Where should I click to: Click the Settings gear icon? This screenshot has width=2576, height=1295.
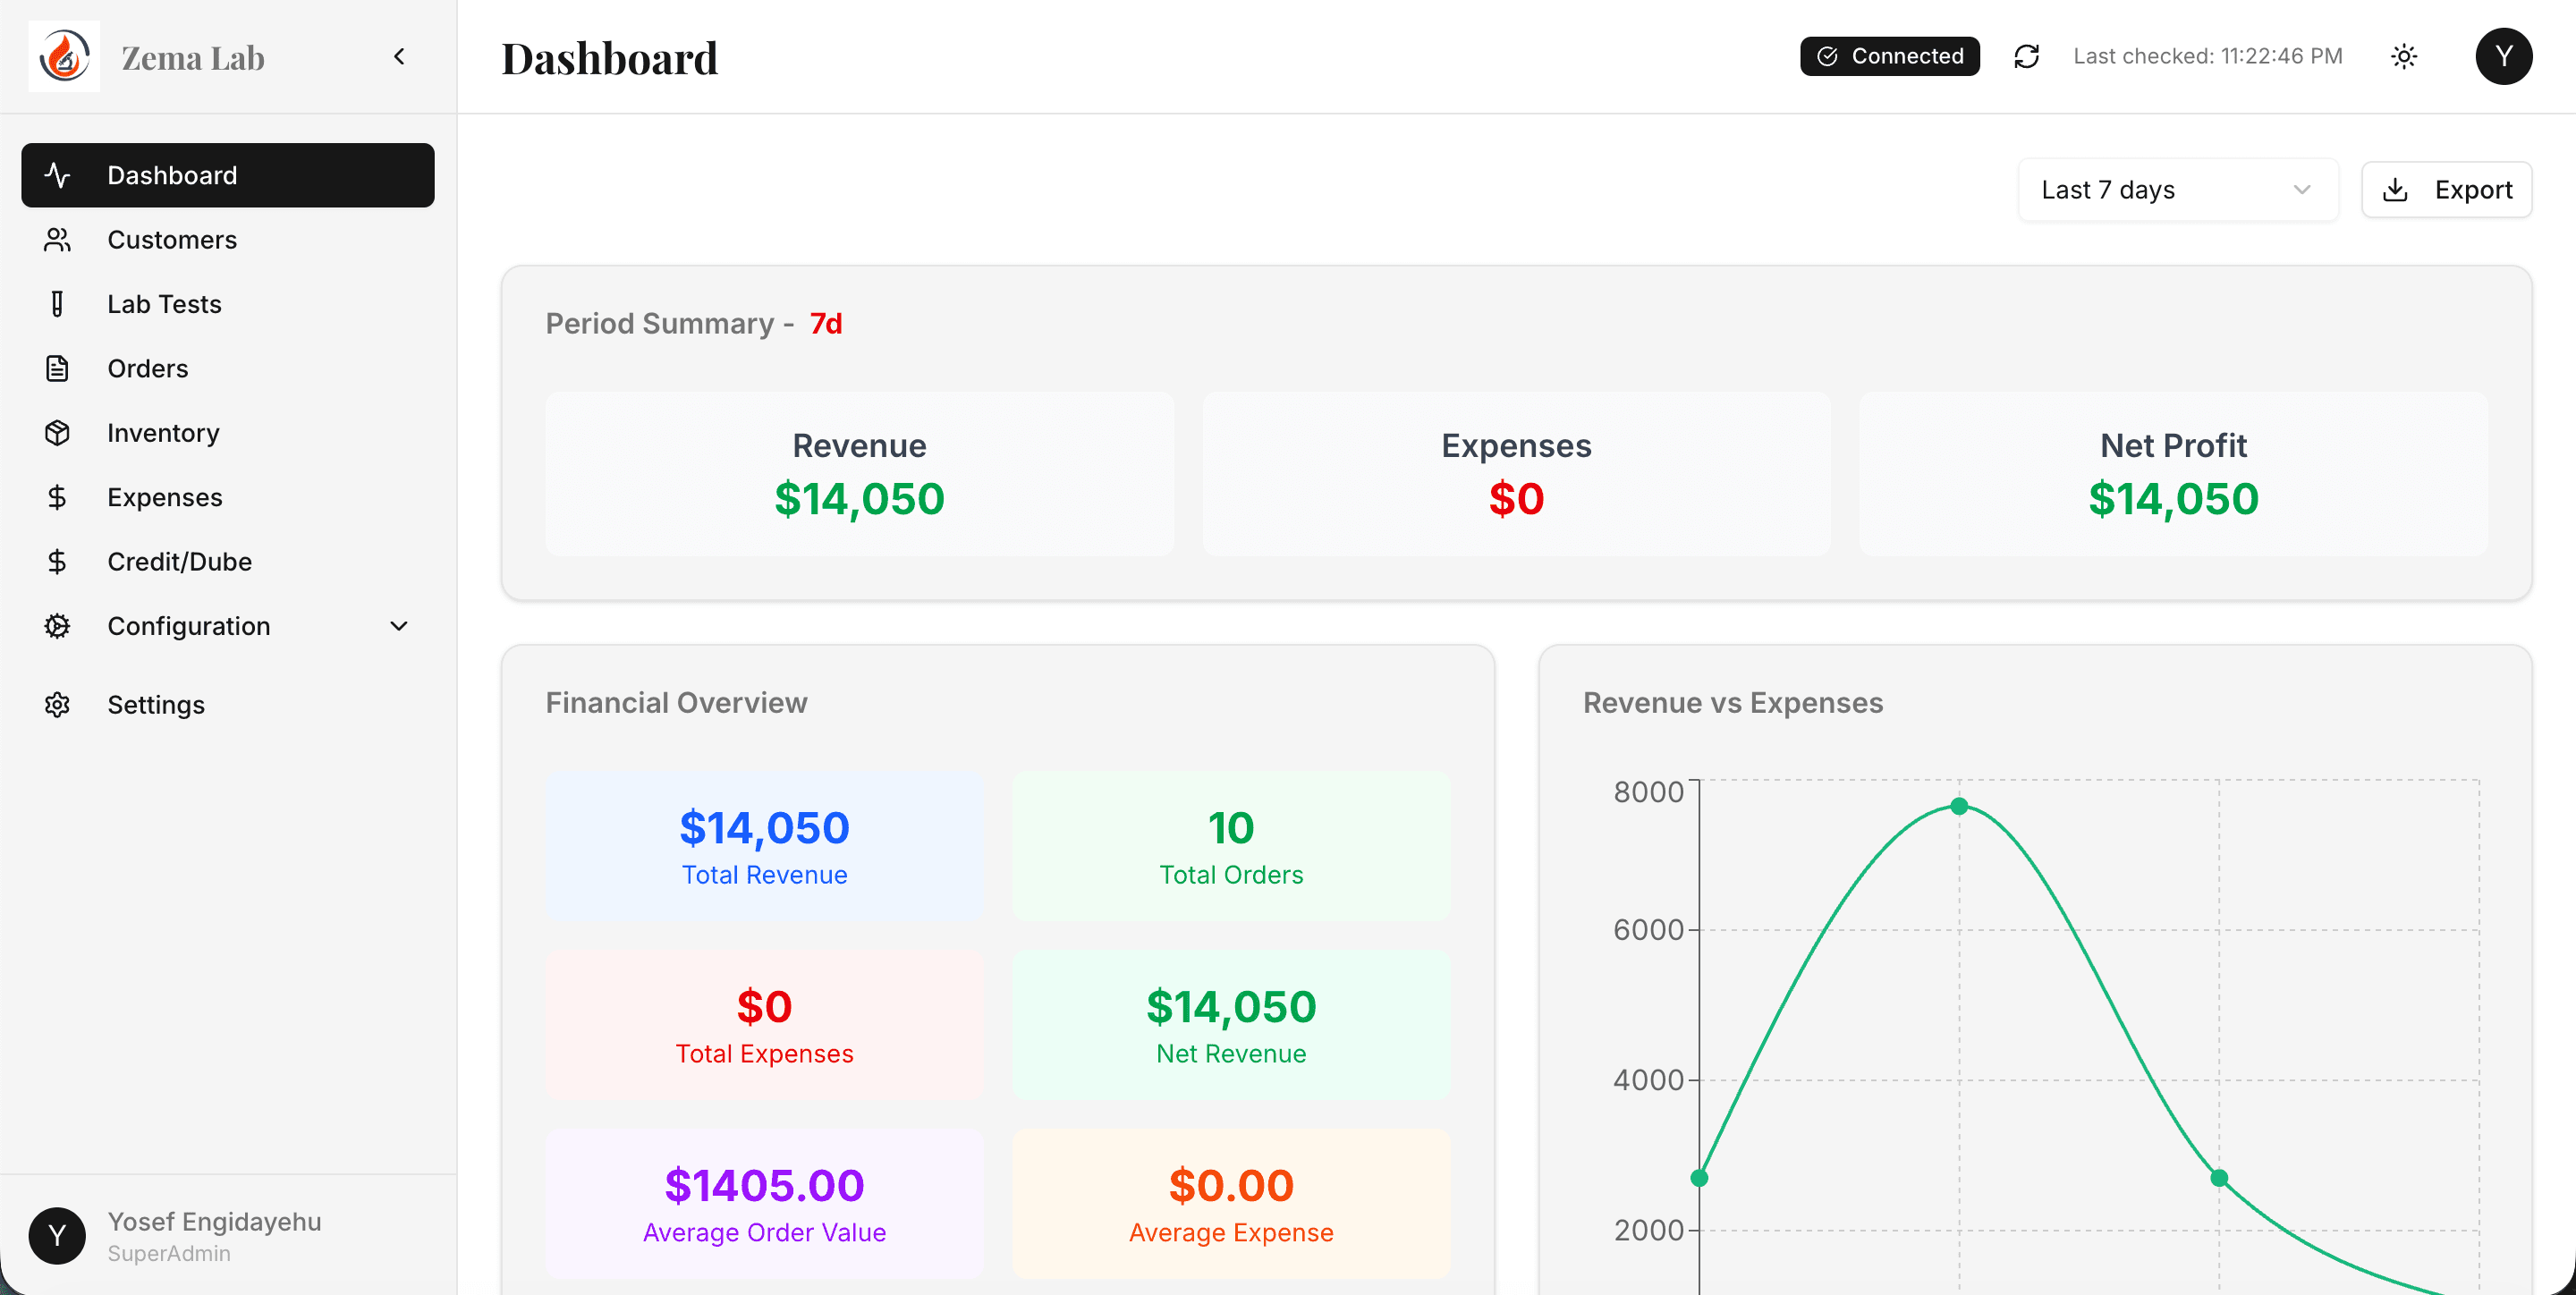57,705
